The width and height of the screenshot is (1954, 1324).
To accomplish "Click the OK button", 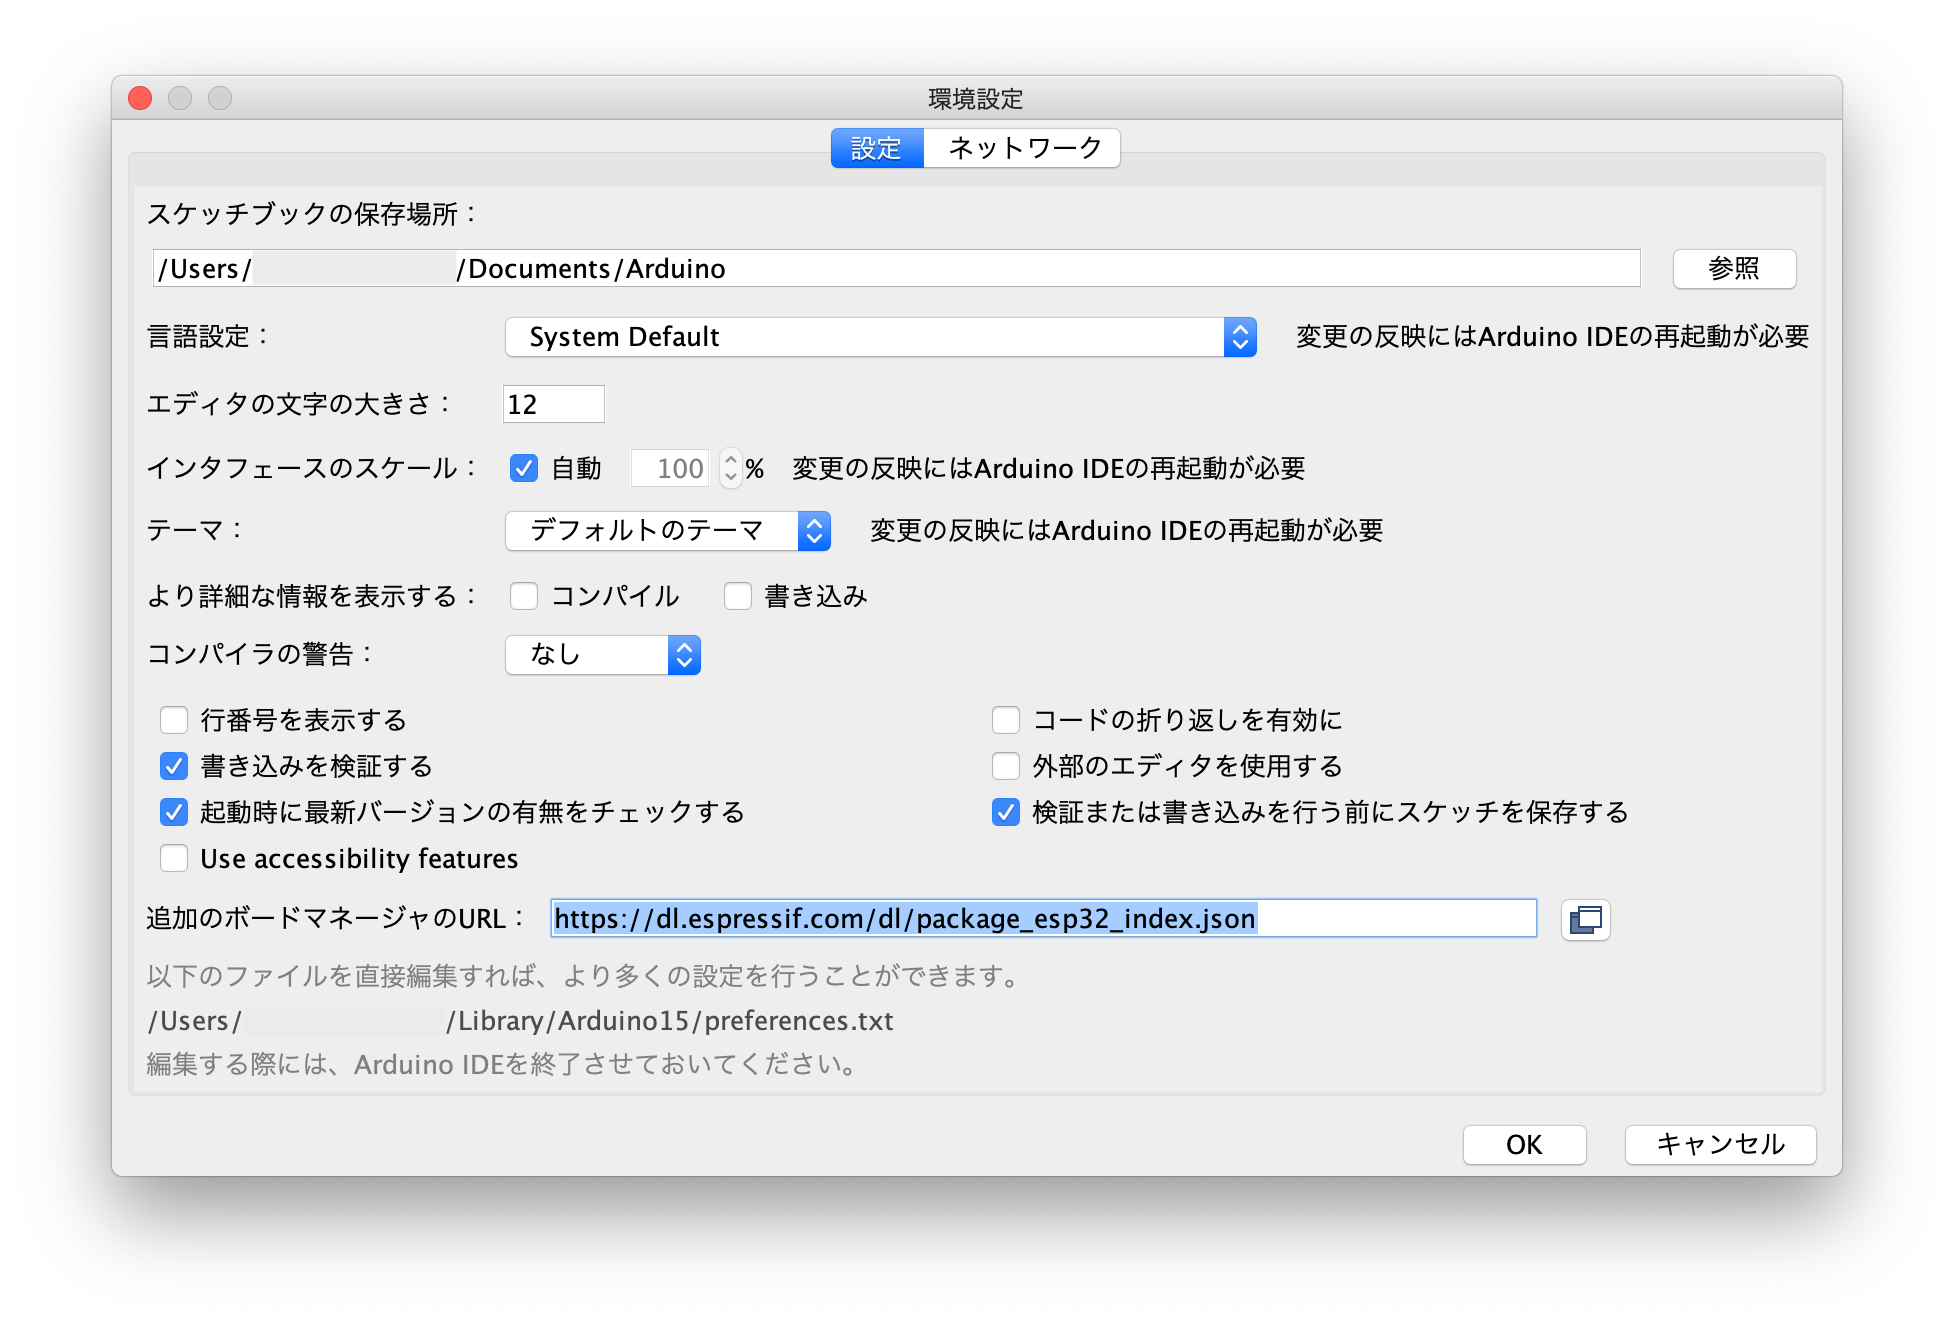I will pos(1524,1144).
